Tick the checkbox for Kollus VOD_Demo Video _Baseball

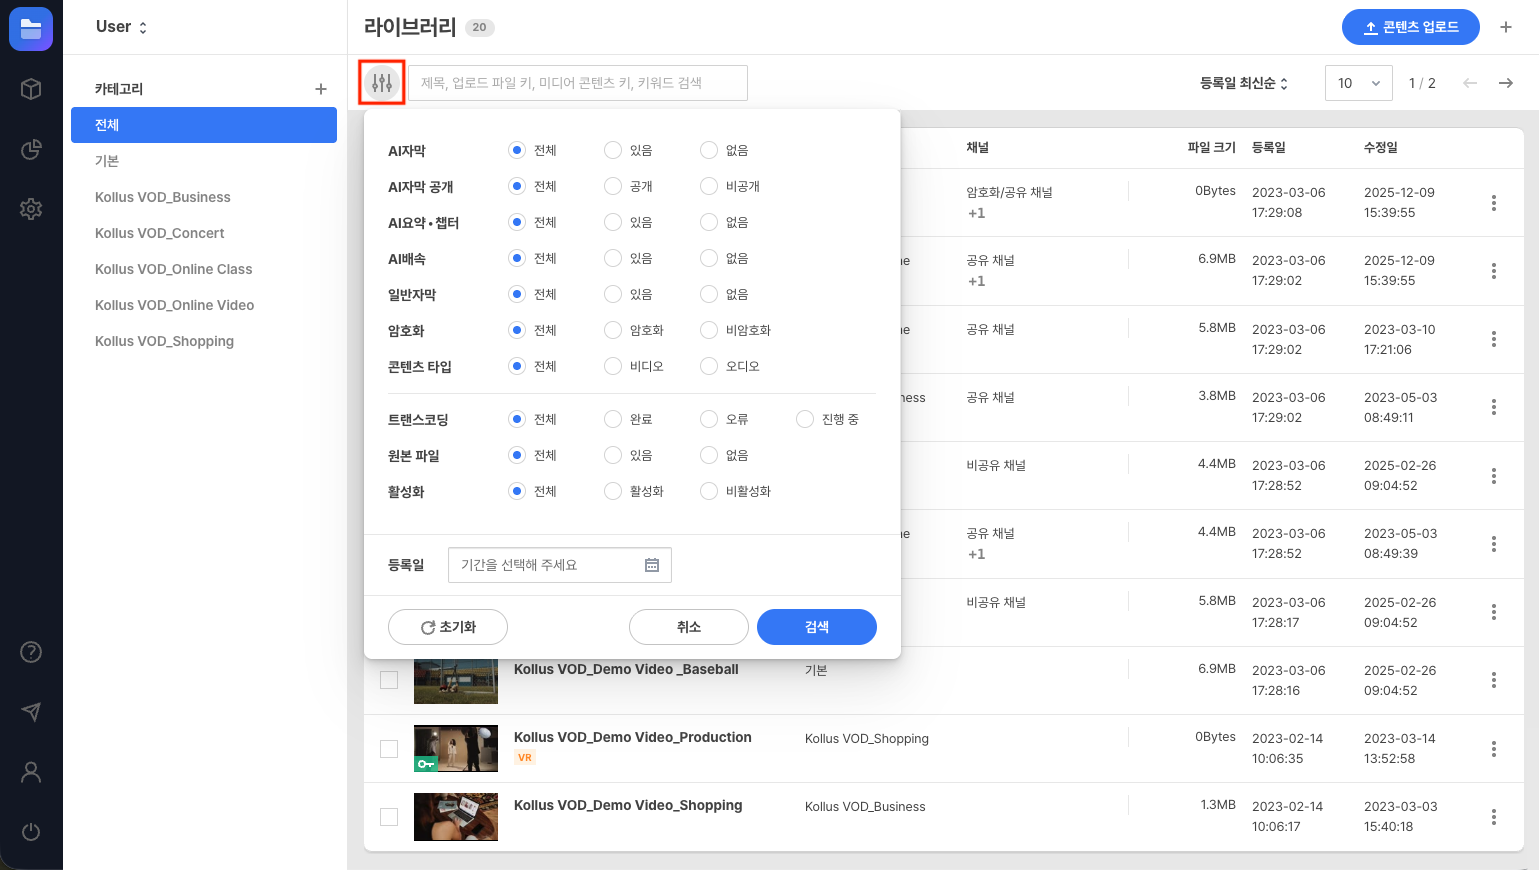388,680
